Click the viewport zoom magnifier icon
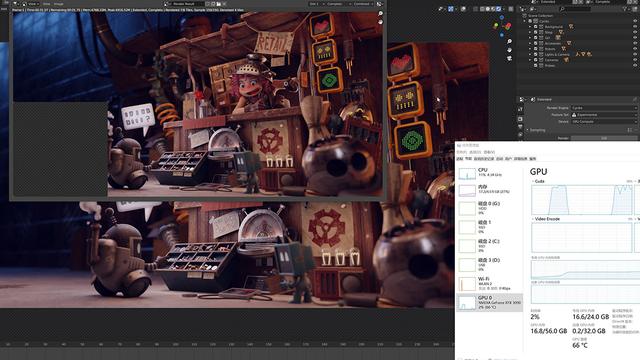The width and height of the screenshot is (640, 360). pyautogui.click(x=509, y=42)
